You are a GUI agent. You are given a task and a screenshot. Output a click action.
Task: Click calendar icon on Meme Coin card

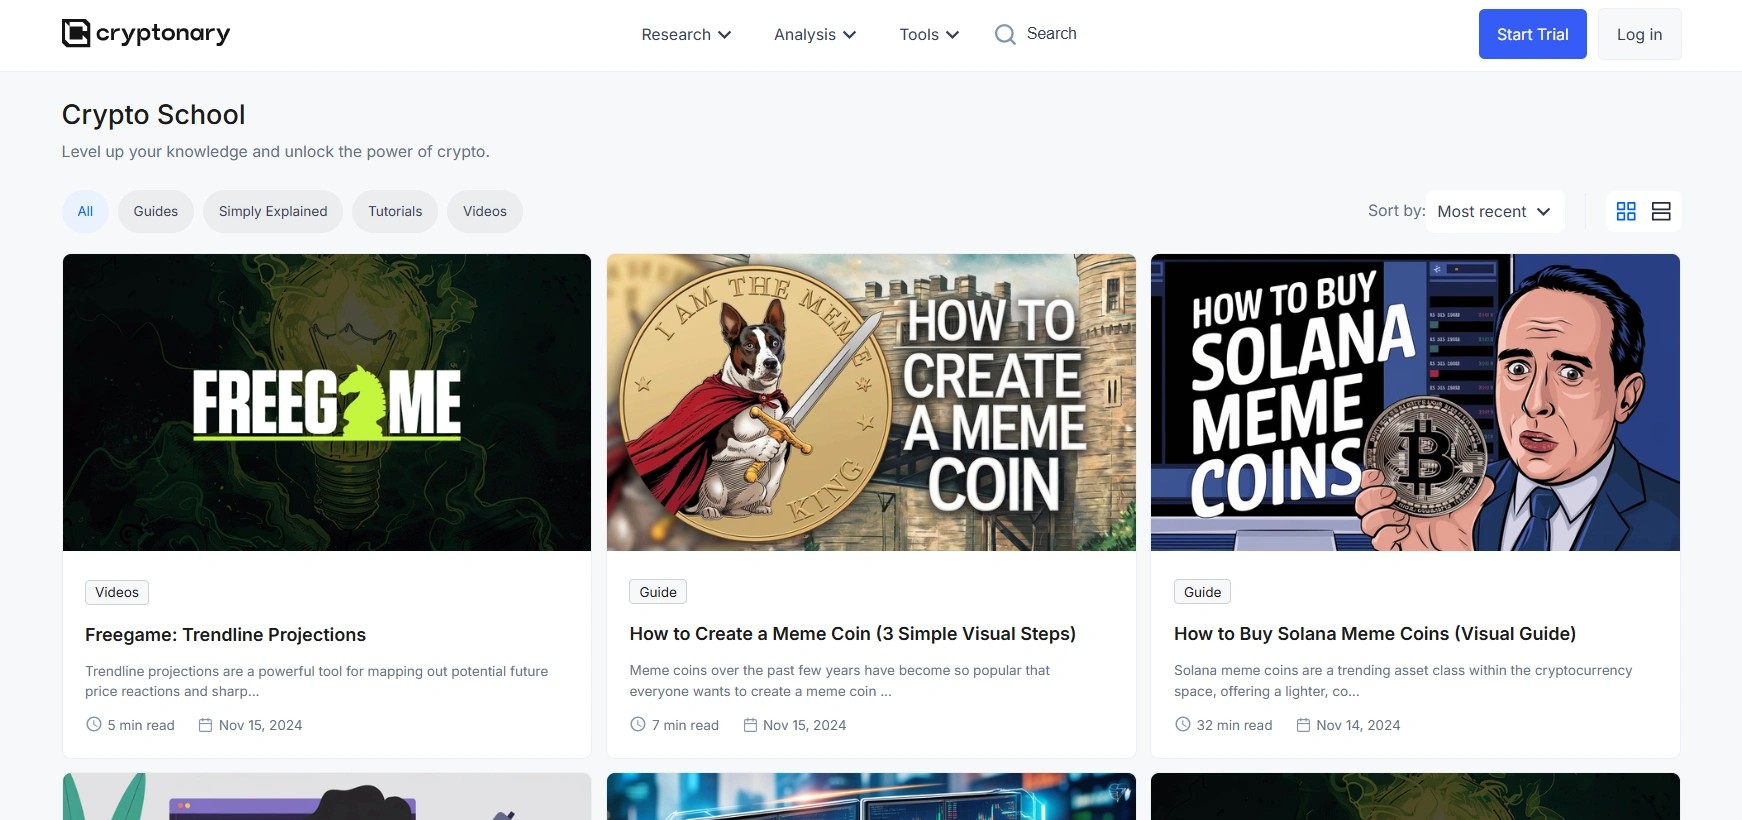coord(750,725)
